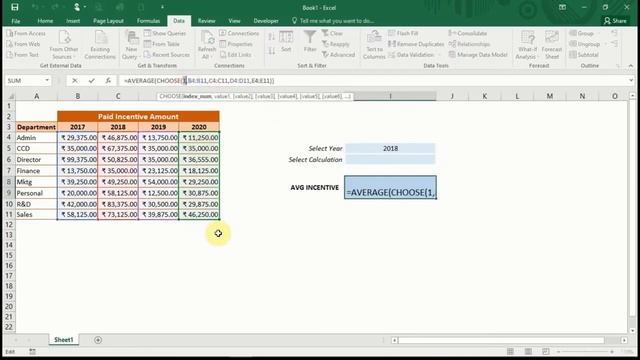Viewport: 640px width, 360px height.
Task: Click the Select Year cell showing 2018
Action: coord(390,149)
